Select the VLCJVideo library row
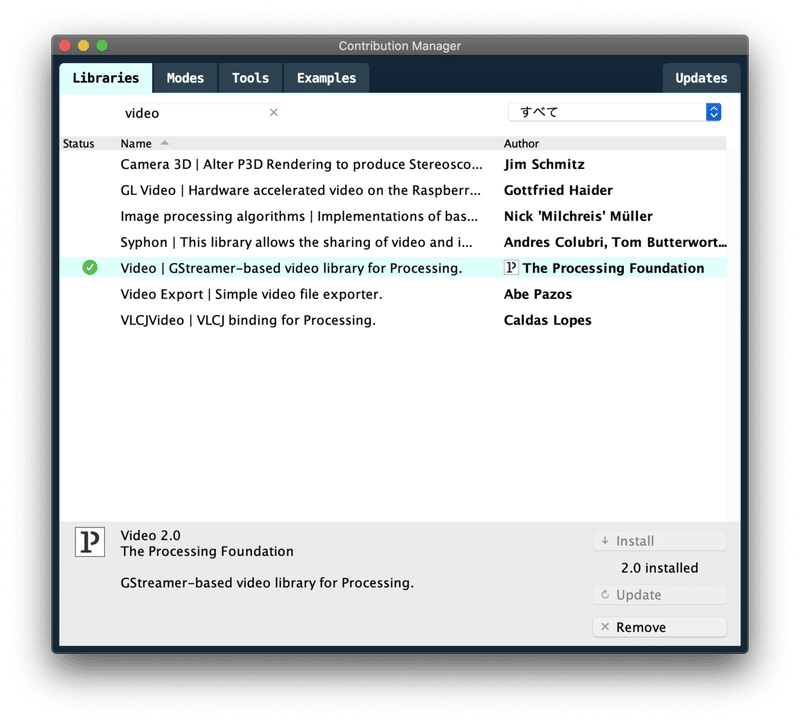The height and width of the screenshot is (722, 800). 393,320
